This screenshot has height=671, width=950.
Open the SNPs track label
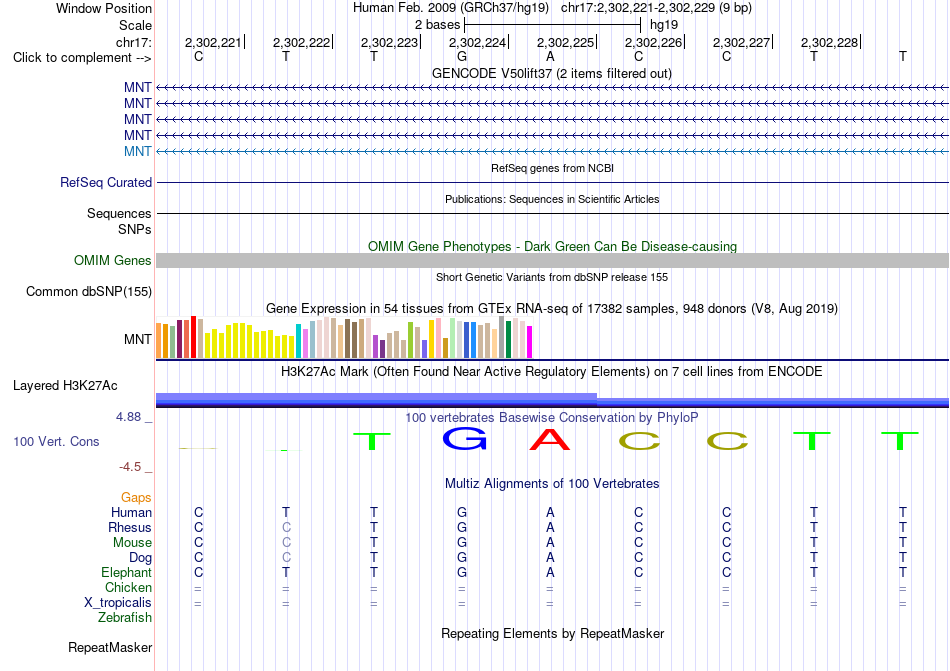(135, 230)
